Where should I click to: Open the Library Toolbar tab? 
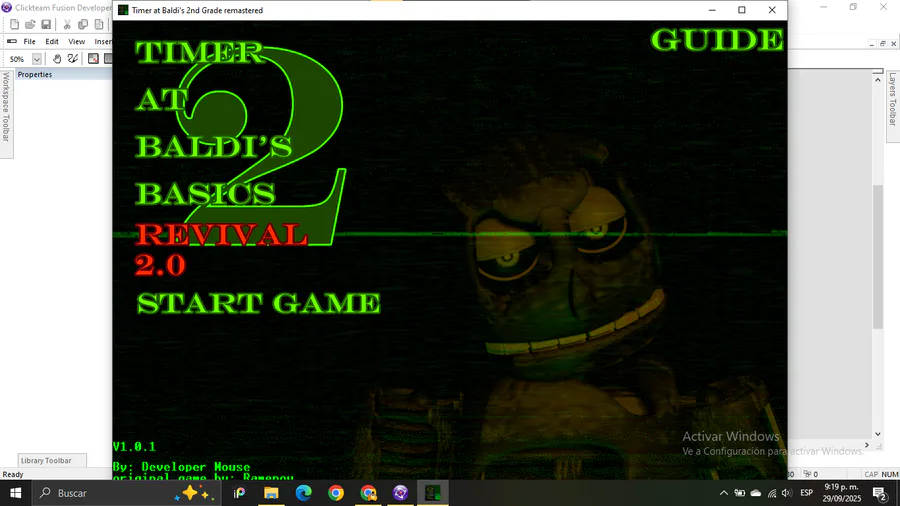[x=52, y=460]
